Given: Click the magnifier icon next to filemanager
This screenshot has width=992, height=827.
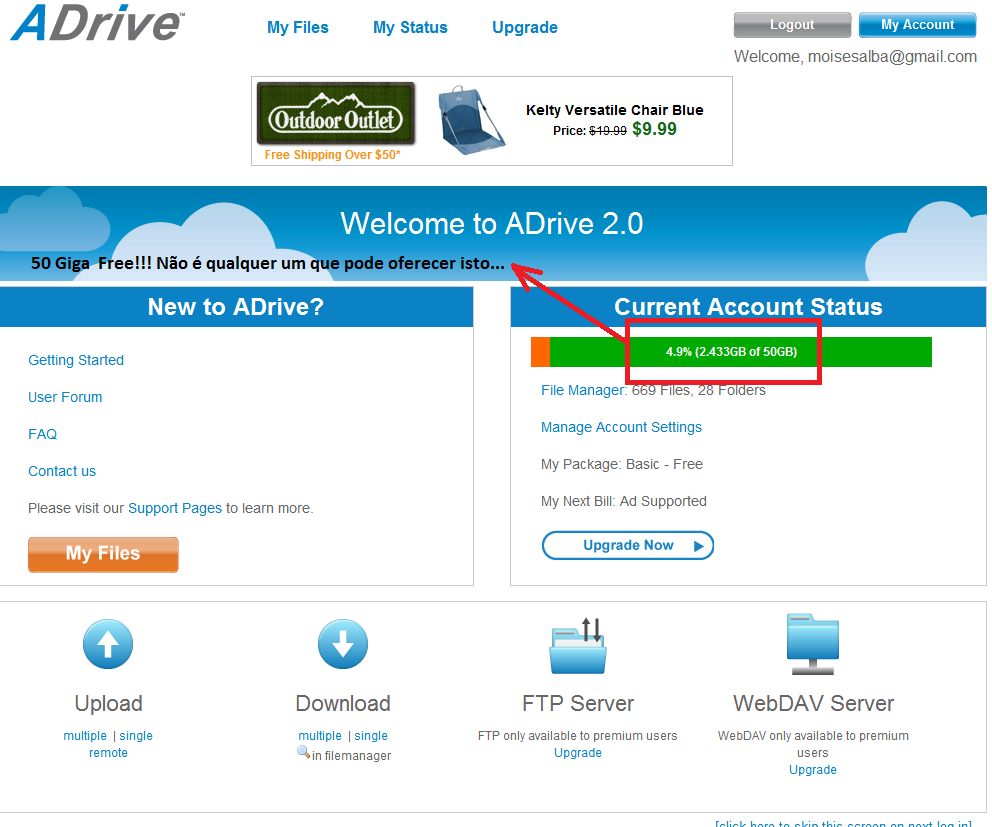Looking at the screenshot, I should pyautogui.click(x=303, y=752).
